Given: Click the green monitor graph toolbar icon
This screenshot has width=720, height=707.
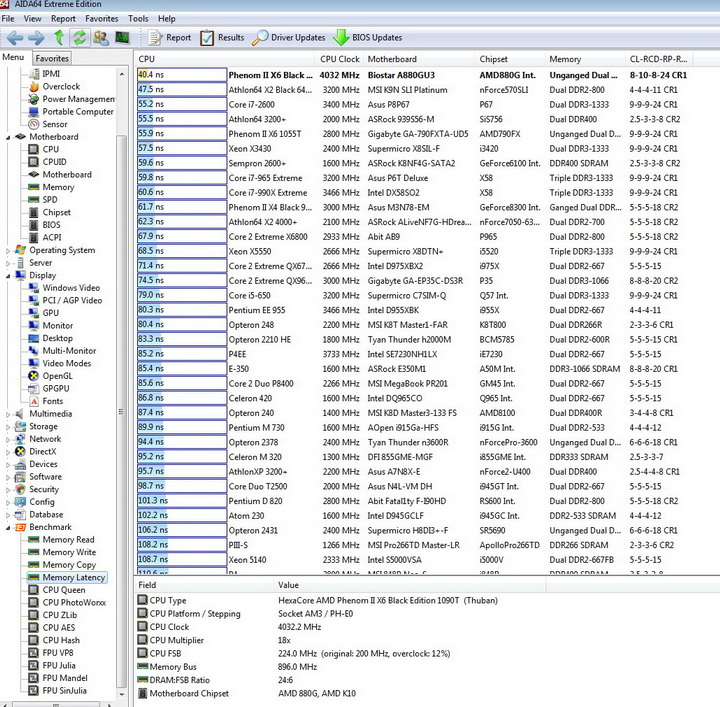Looking at the screenshot, I should coord(122,37).
